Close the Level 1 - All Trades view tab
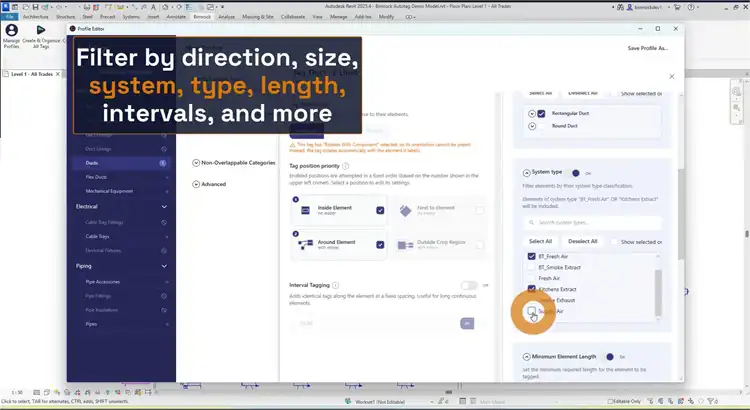Viewport: 750px width, 410px height. pyautogui.click(x=58, y=74)
